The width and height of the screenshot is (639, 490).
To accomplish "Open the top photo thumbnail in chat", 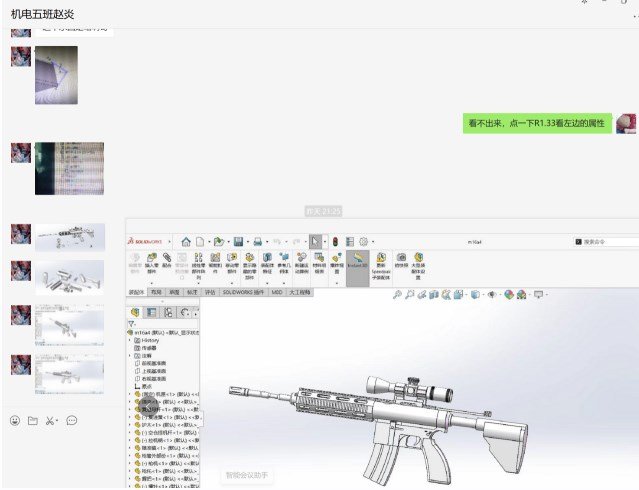I will click(56, 75).
